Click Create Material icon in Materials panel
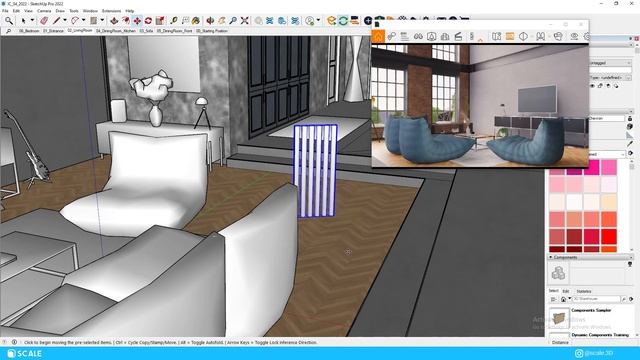Viewport: 640px width, 360px height. 630,127
